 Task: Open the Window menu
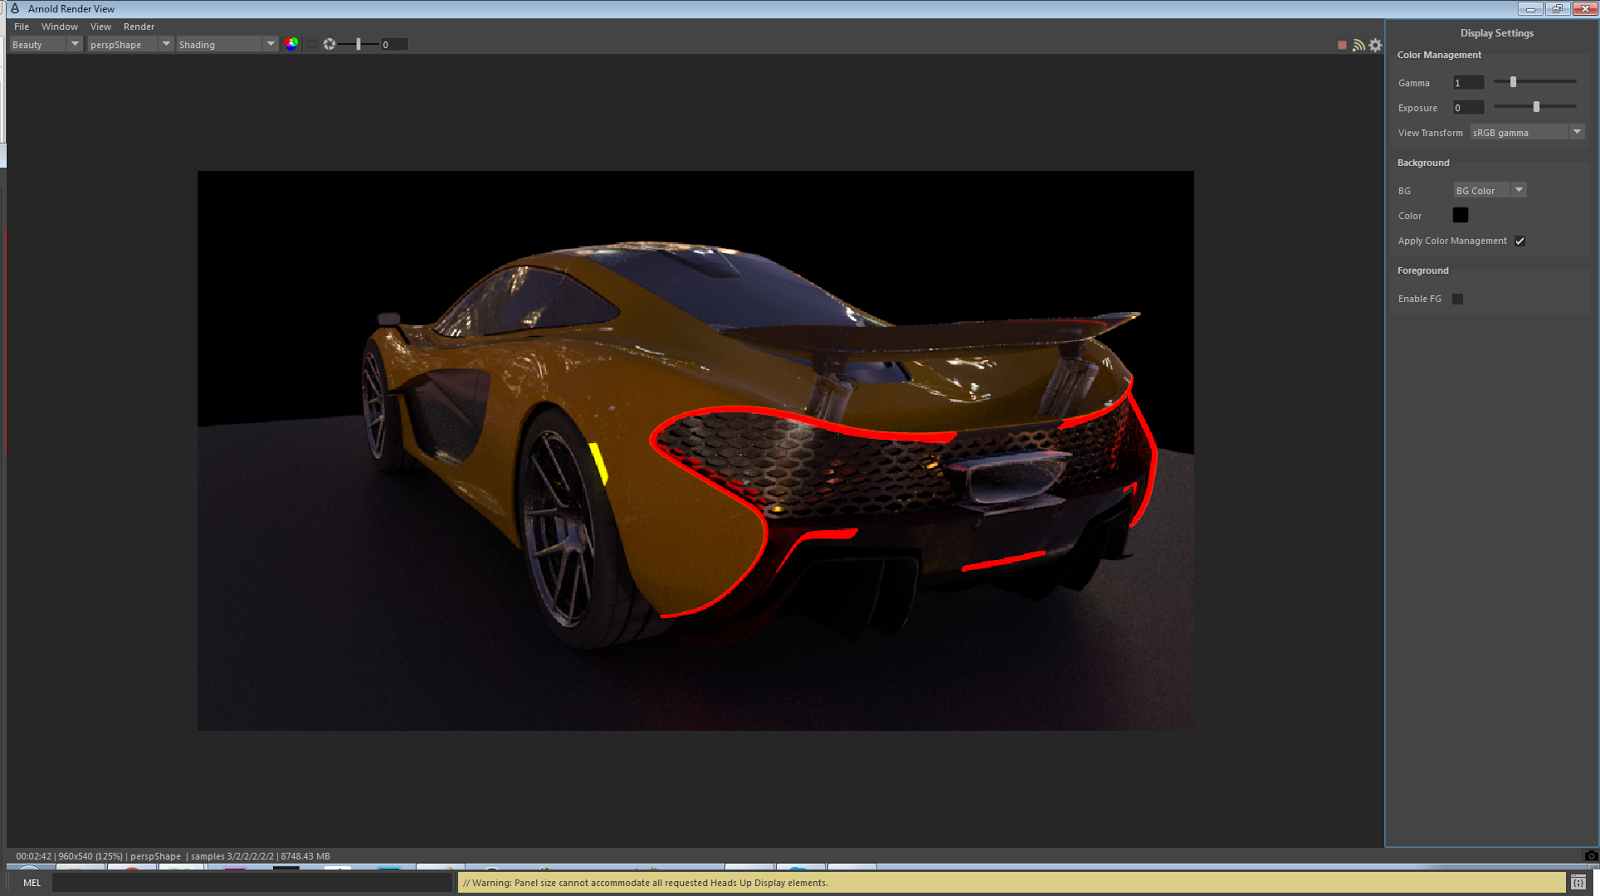click(60, 27)
